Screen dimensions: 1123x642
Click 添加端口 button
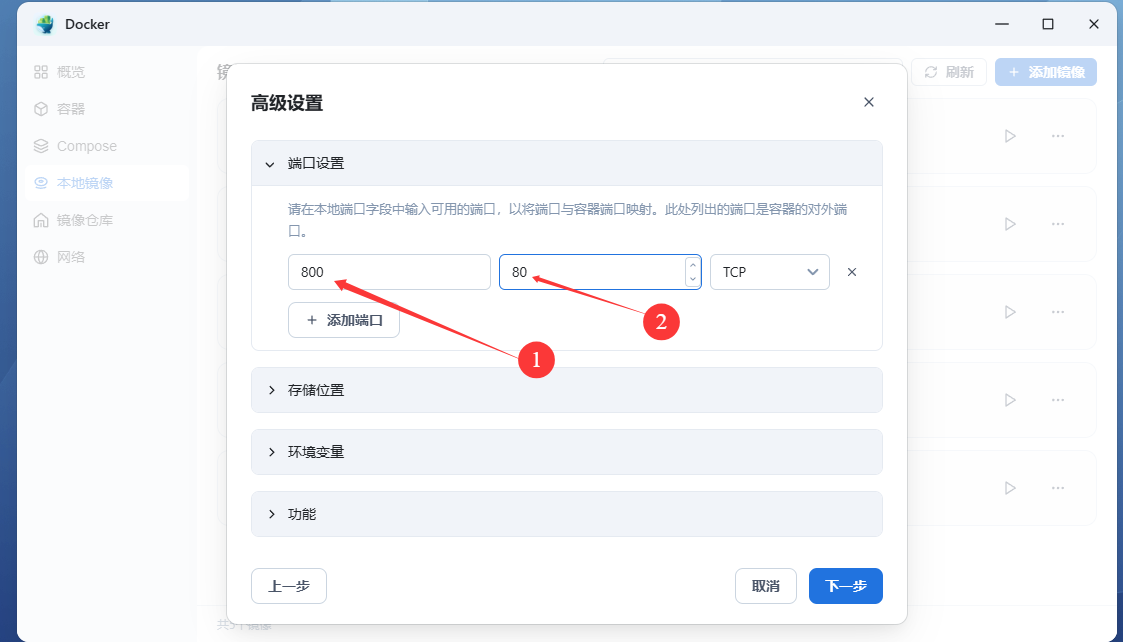coord(344,320)
